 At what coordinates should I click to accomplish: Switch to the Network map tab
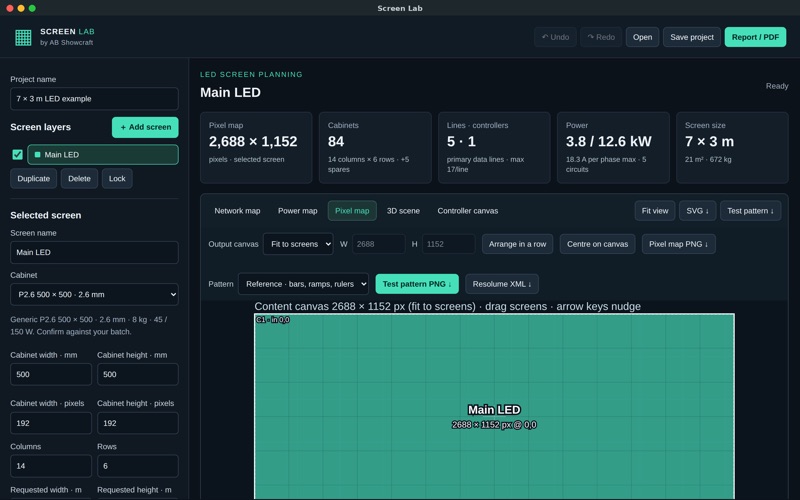click(x=237, y=211)
